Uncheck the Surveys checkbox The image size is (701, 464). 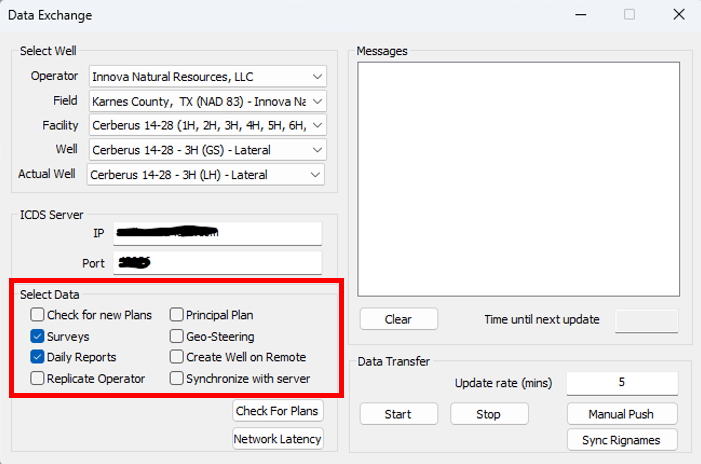[x=37, y=336]
